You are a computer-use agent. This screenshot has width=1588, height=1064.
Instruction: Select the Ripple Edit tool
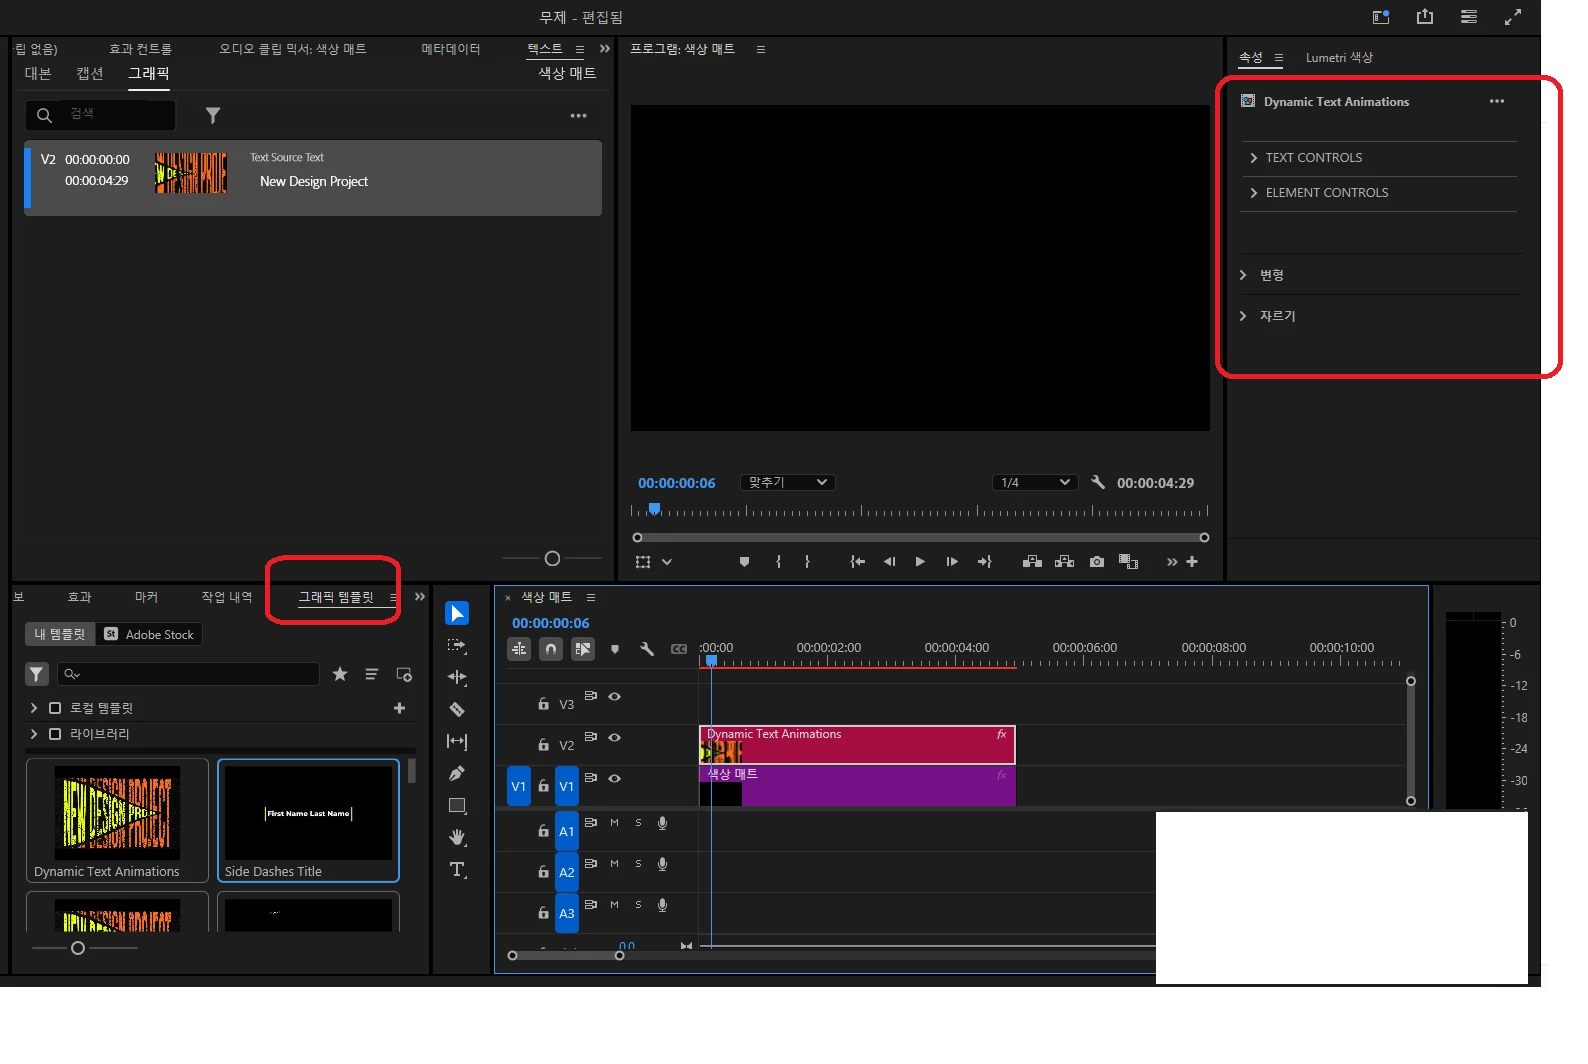tap(457, 677)
